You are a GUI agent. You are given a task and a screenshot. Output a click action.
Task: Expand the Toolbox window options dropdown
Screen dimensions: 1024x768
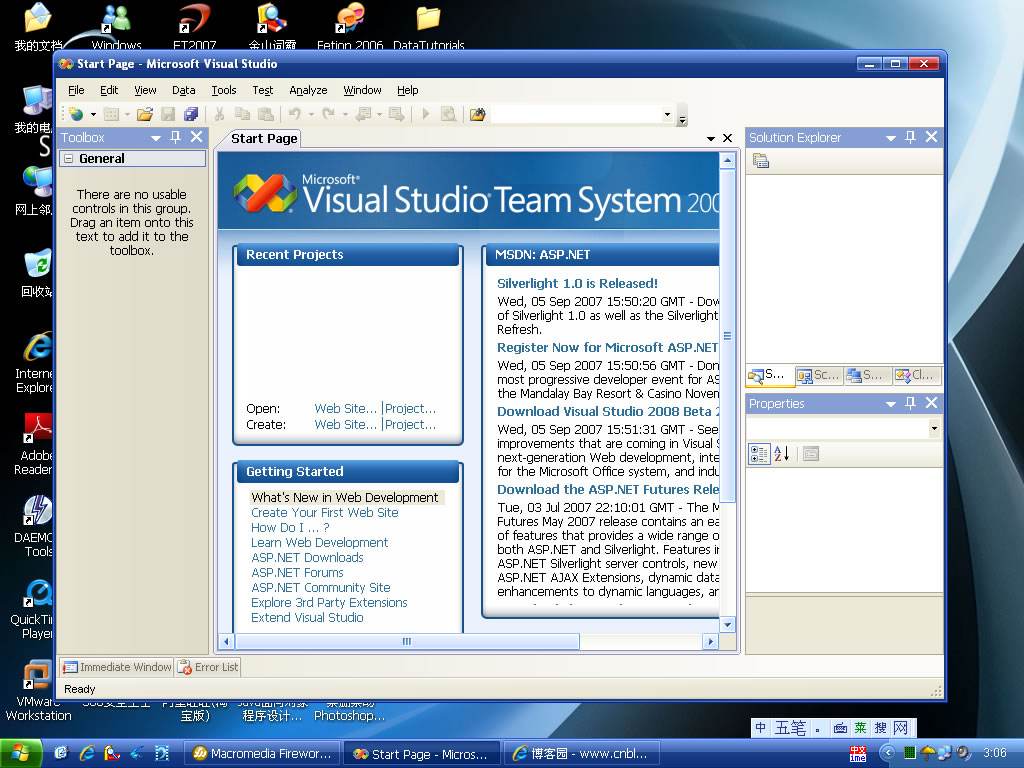click(157, 137)
